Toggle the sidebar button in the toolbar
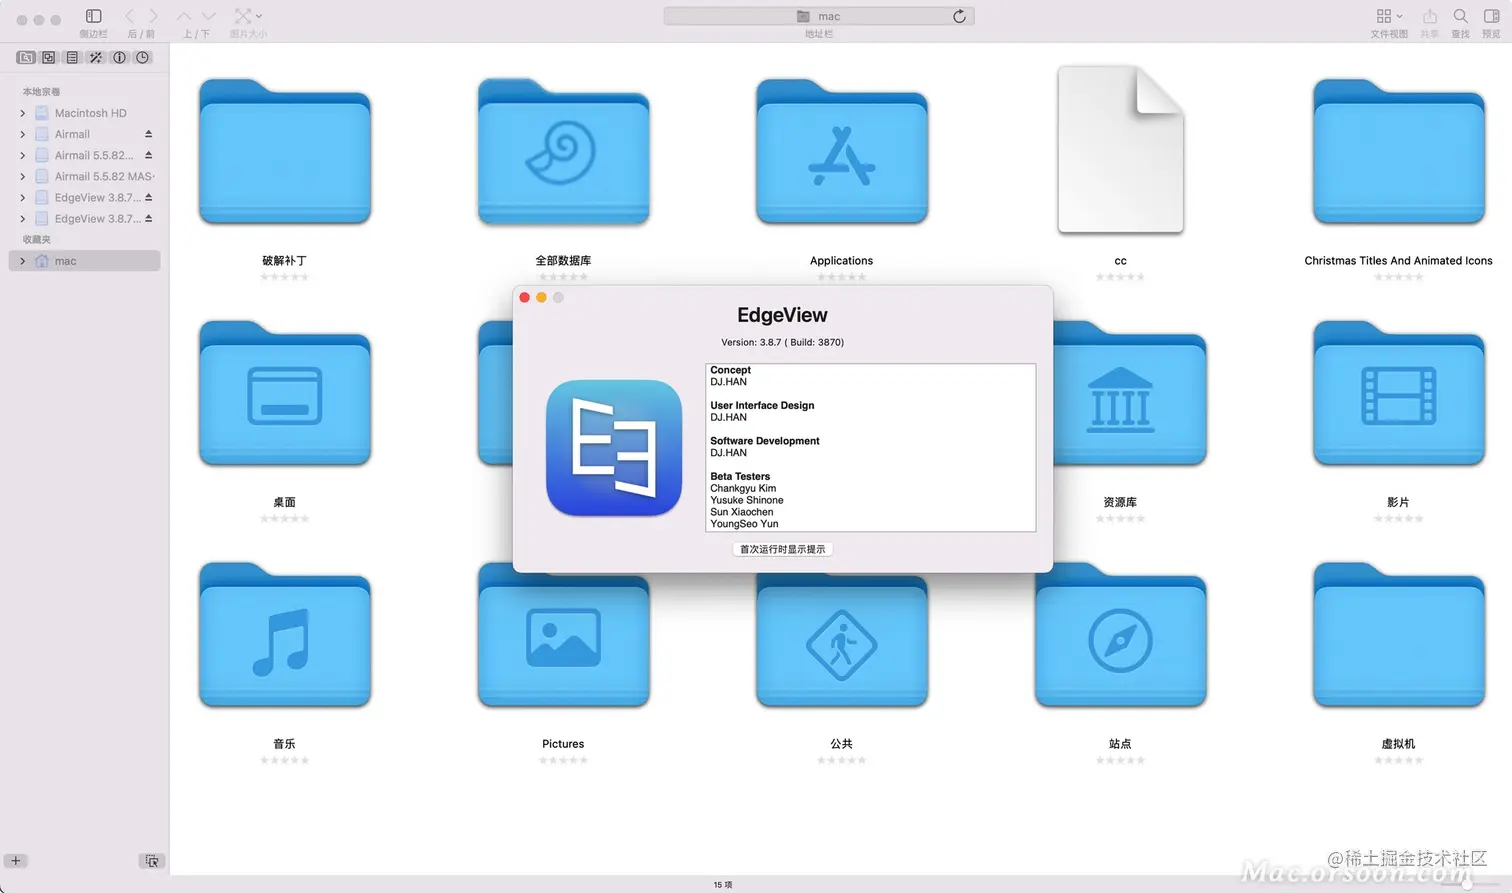The height and width of the screenshot is (893, 1512). click(93, 16)
